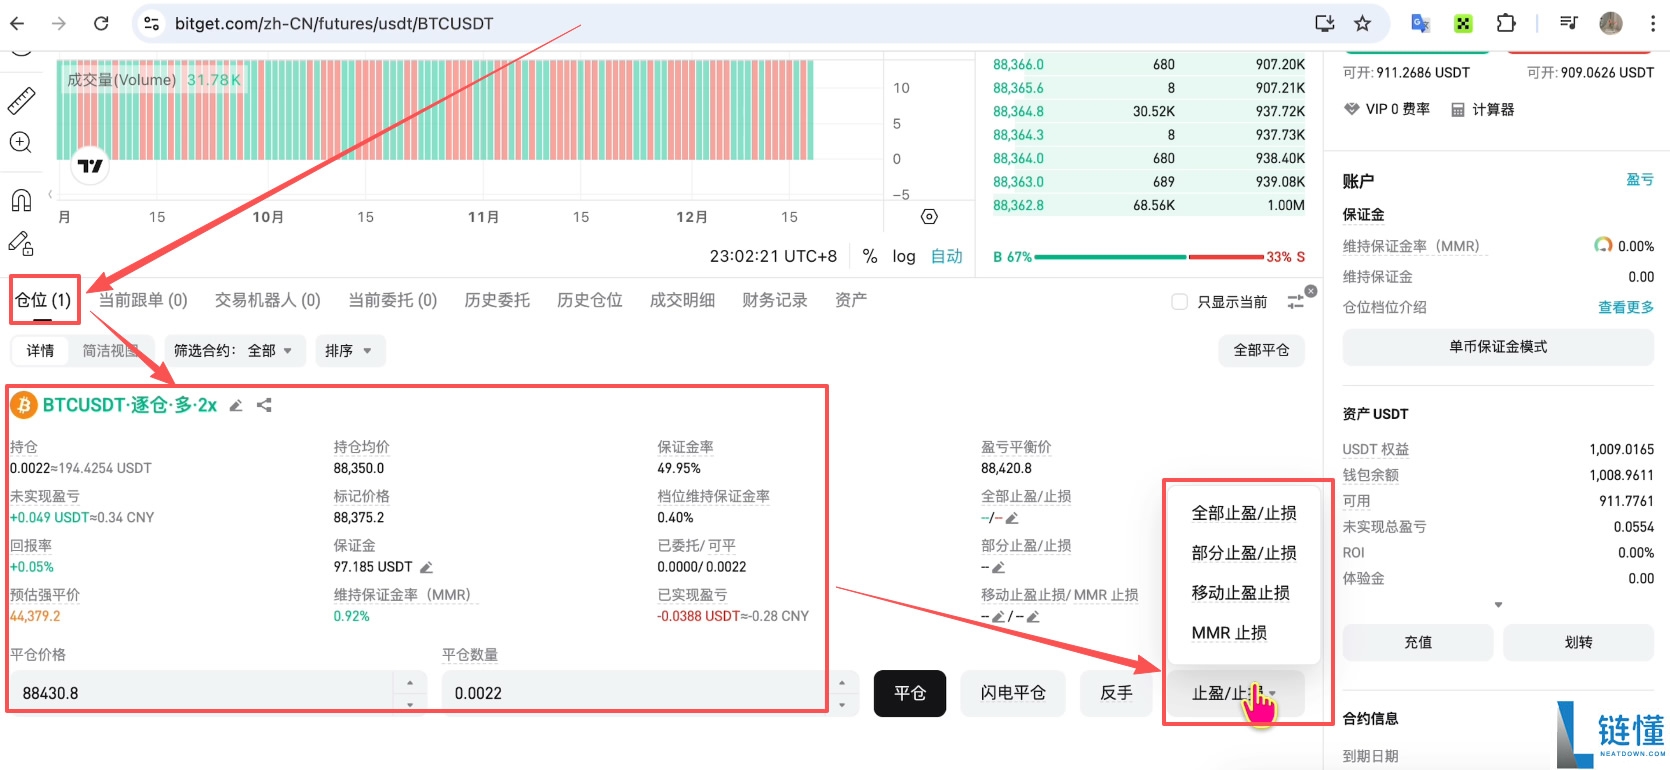Click the 划转 transfer button

tap(1578, 643)
